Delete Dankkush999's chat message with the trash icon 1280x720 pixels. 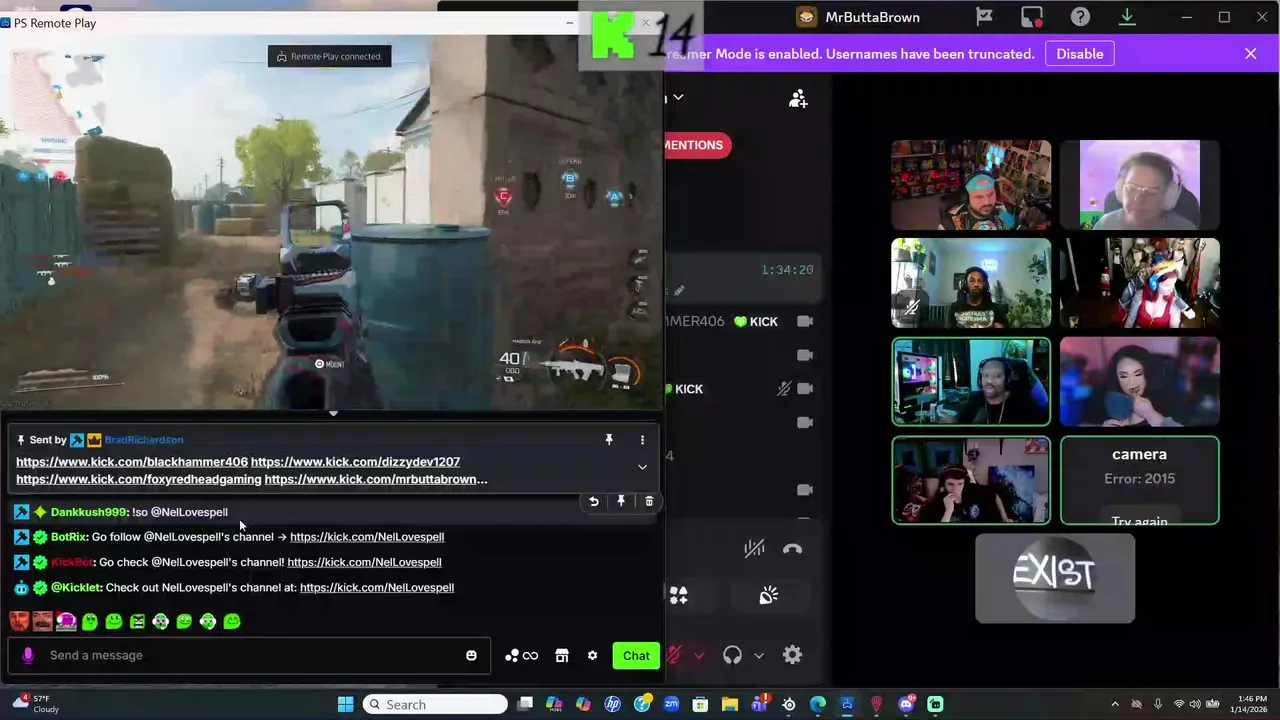[649, 501]
